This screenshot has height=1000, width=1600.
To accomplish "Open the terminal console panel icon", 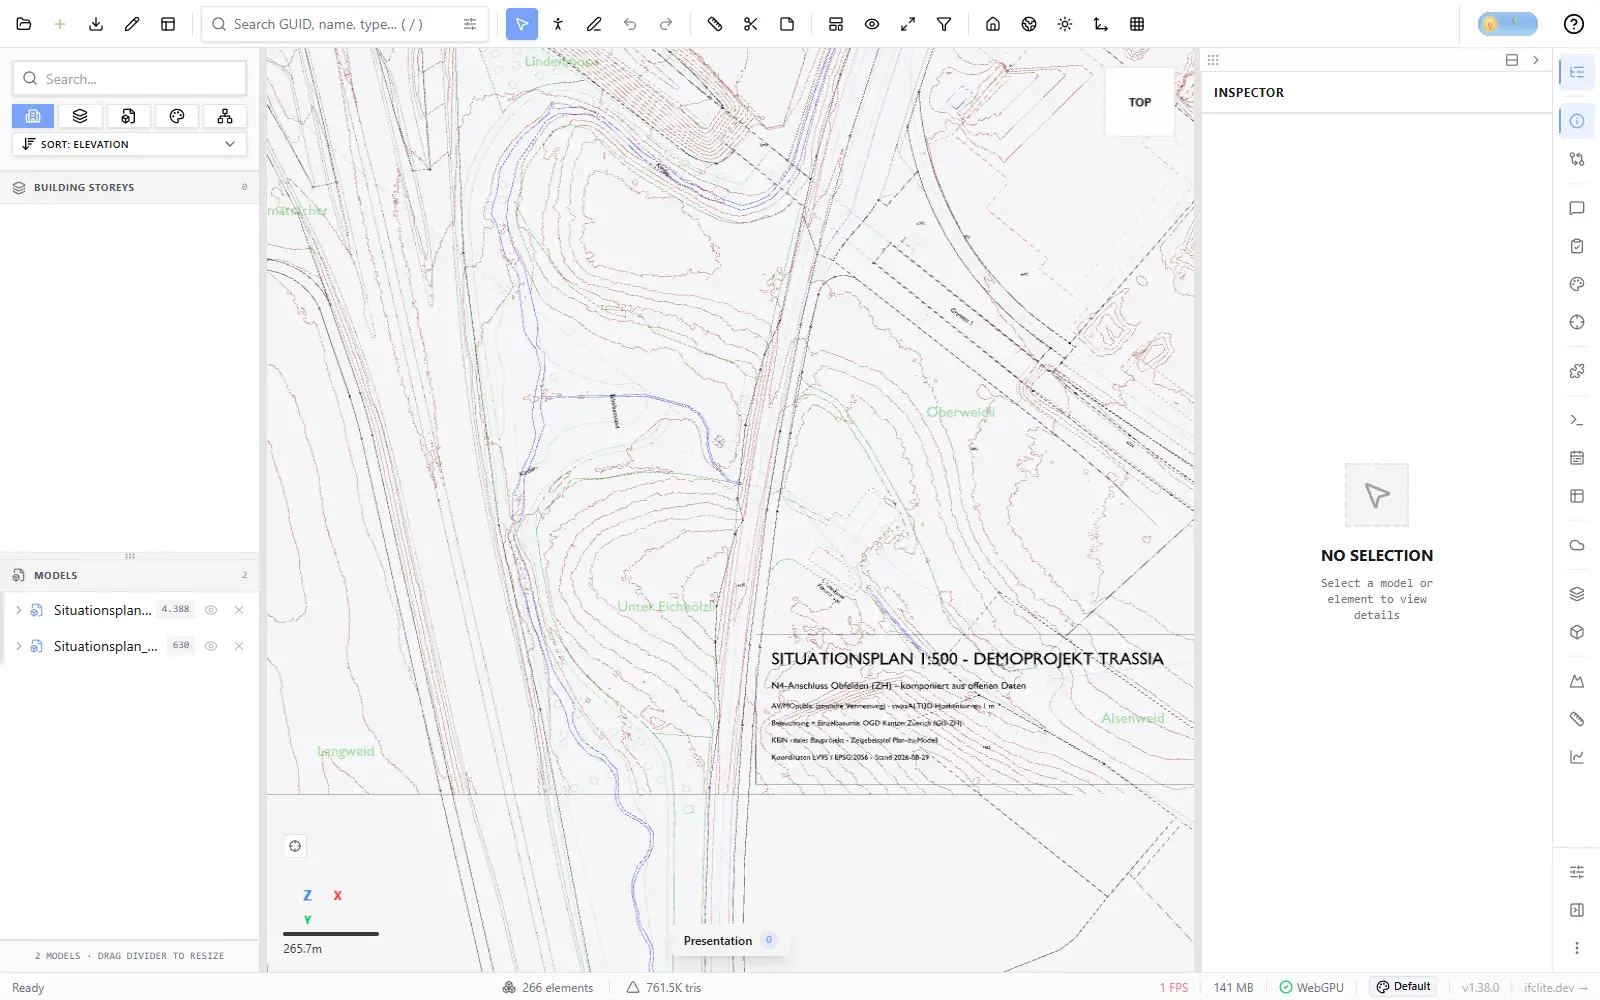I will point(1577,420).
